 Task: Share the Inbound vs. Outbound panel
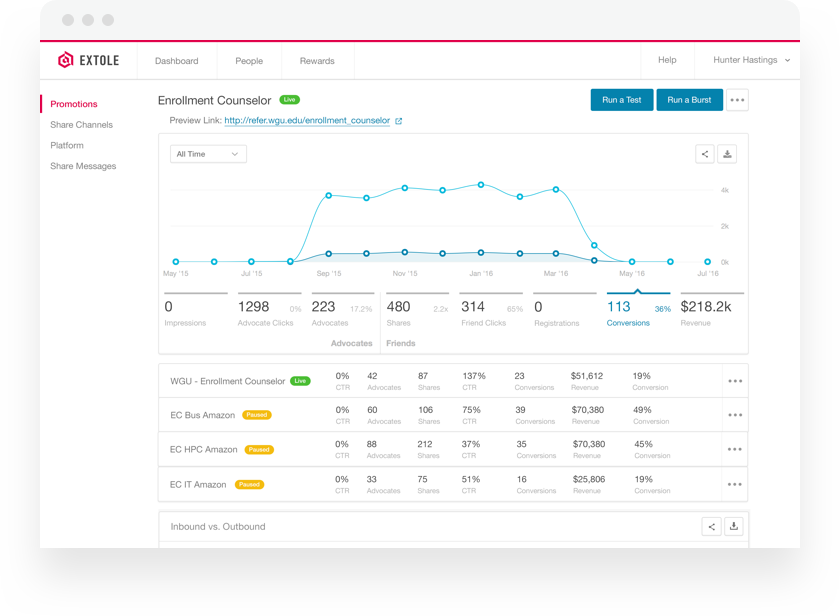tap(712, 526)
